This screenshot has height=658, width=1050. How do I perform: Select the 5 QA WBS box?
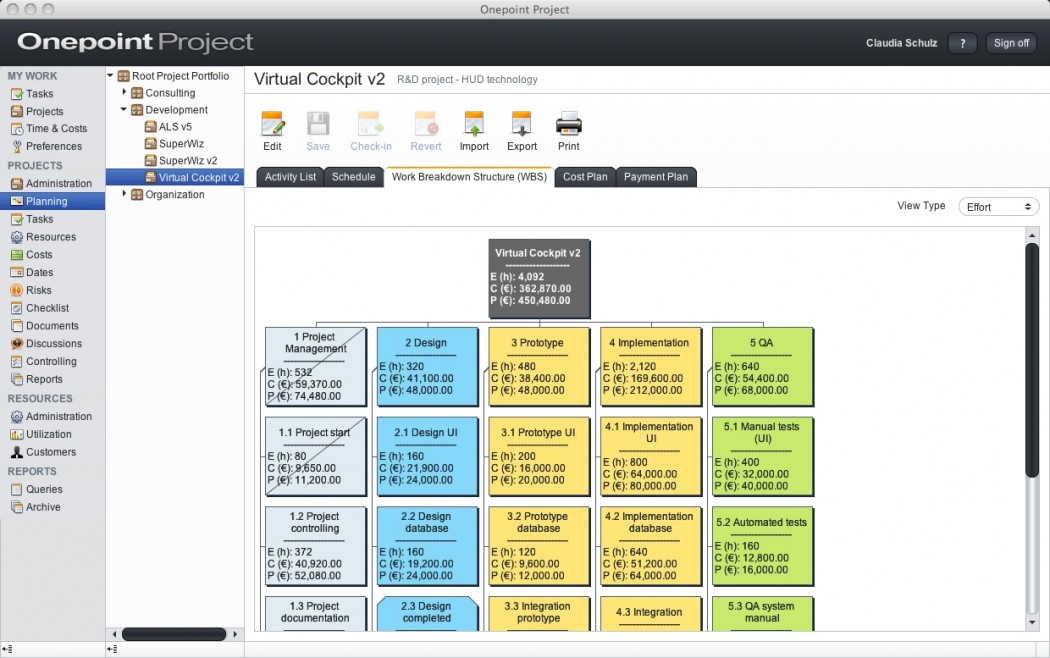click(763, 367)
